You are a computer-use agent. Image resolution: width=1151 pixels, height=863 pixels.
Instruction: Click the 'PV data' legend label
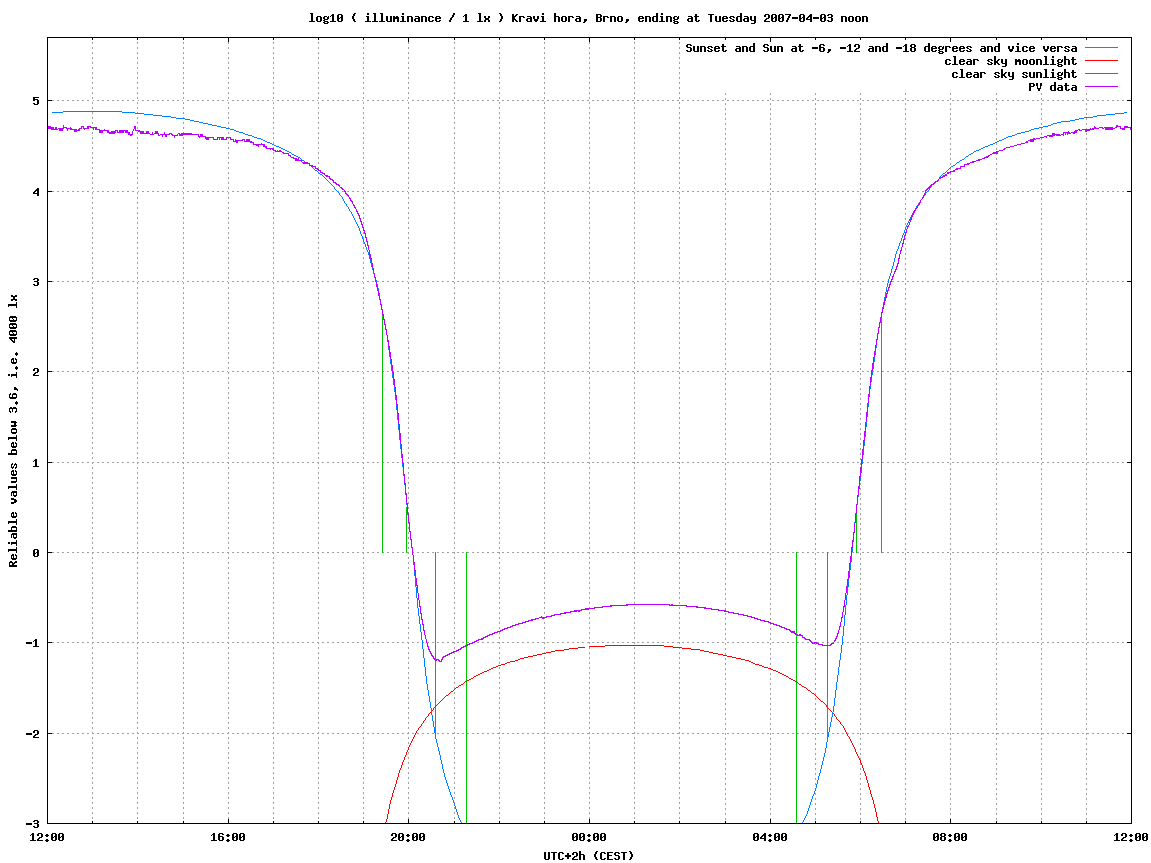point(1052,87)
